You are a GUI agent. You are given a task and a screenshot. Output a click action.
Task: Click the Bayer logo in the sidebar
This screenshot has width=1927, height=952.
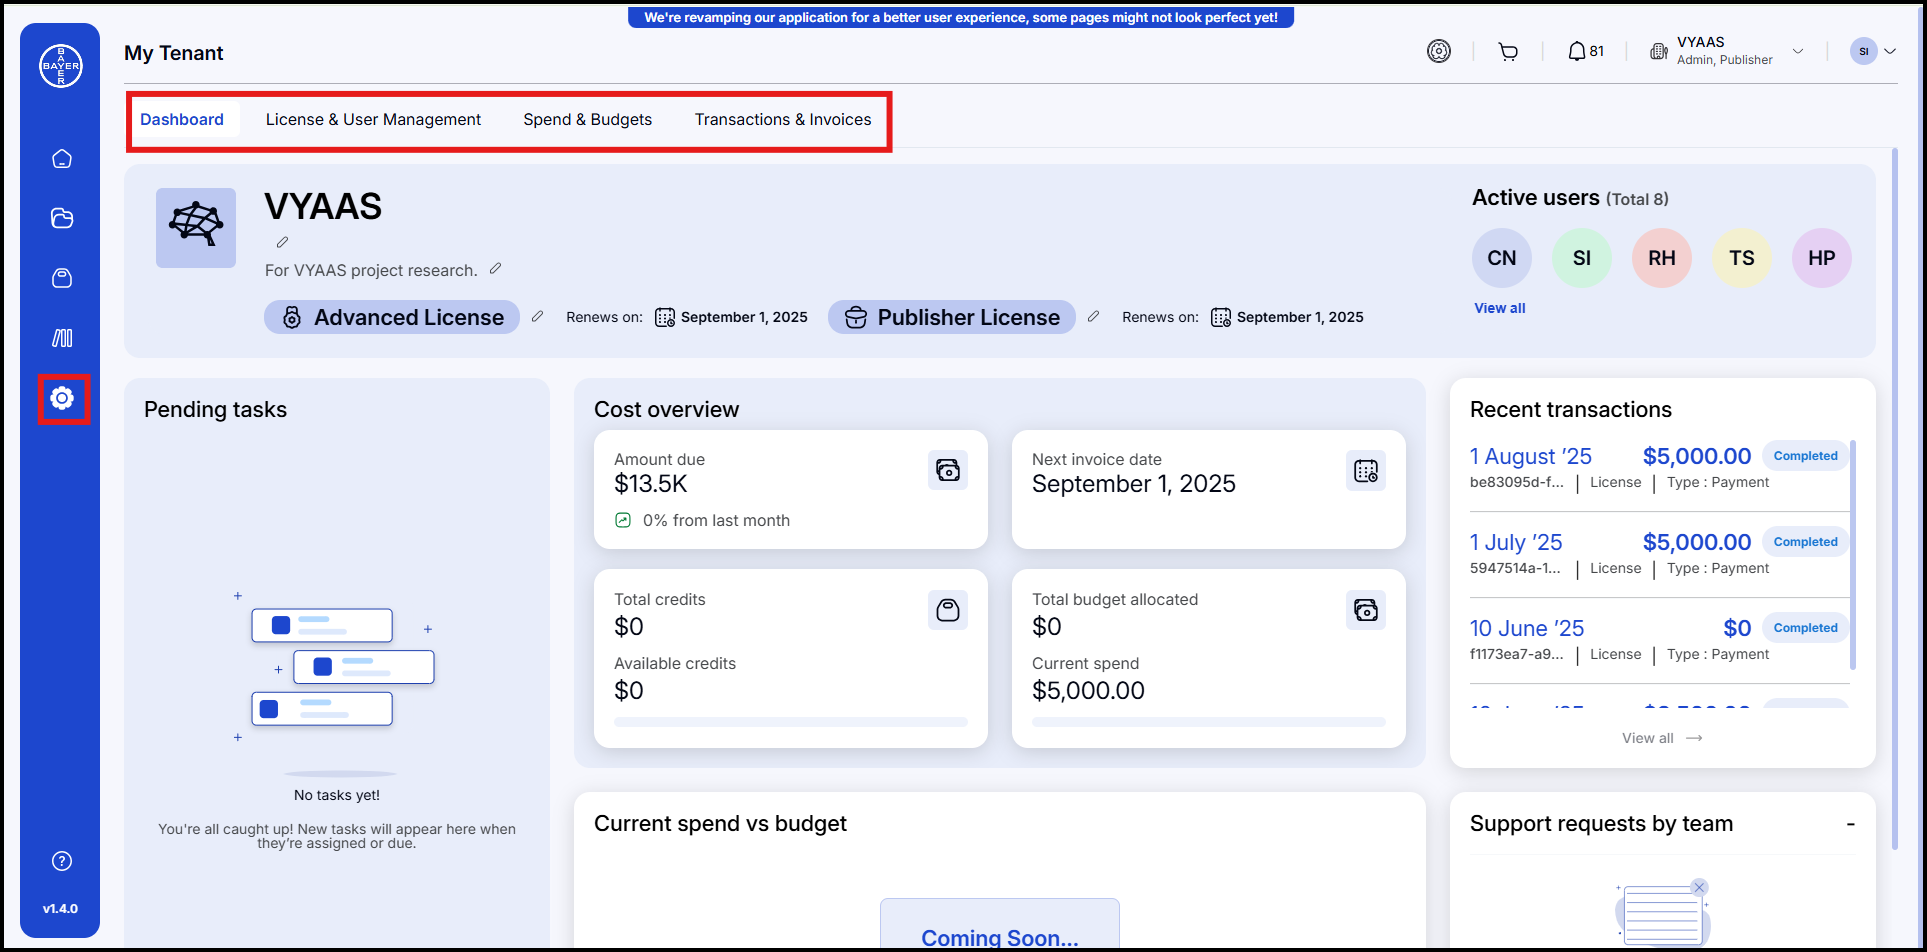pyautogui.click(x=61, y=66)
